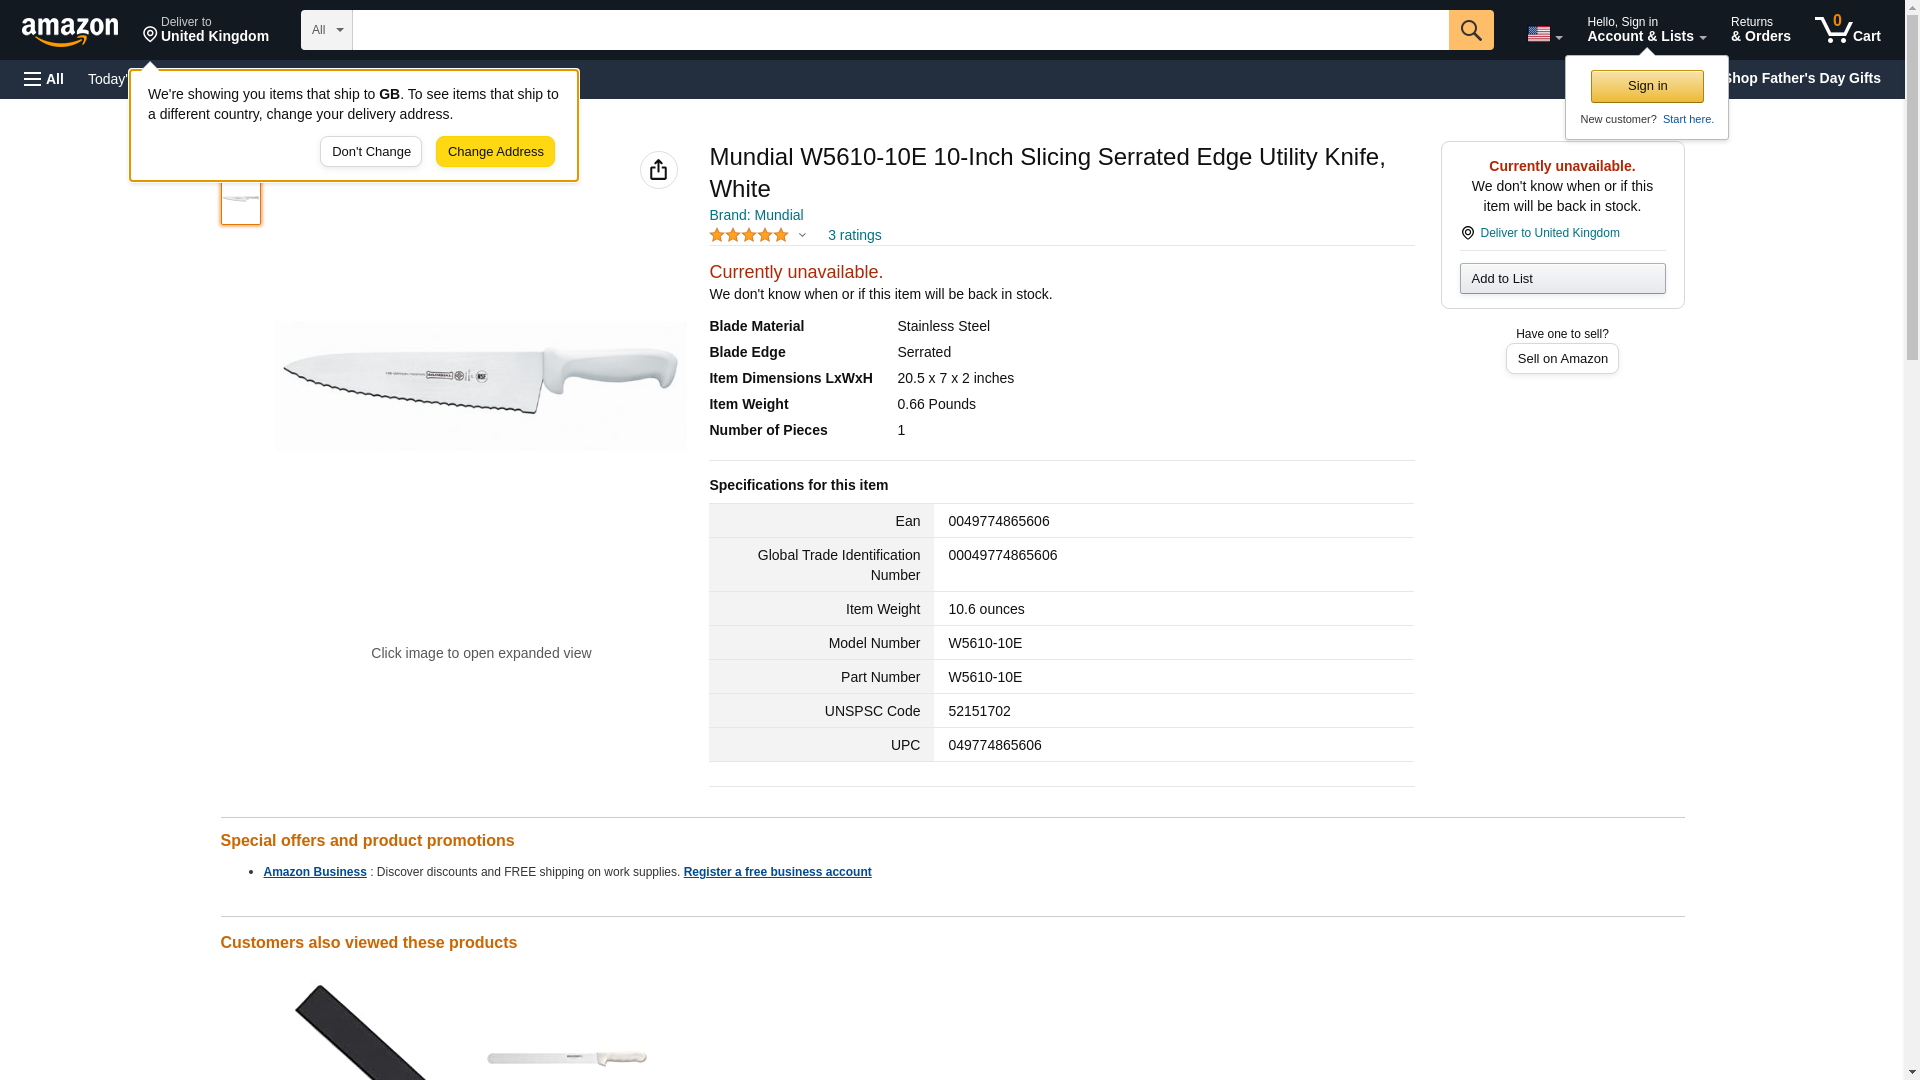Click the five-star rating icons
This screenshot has width=1920, height=1080.
[x=748, y=235]
